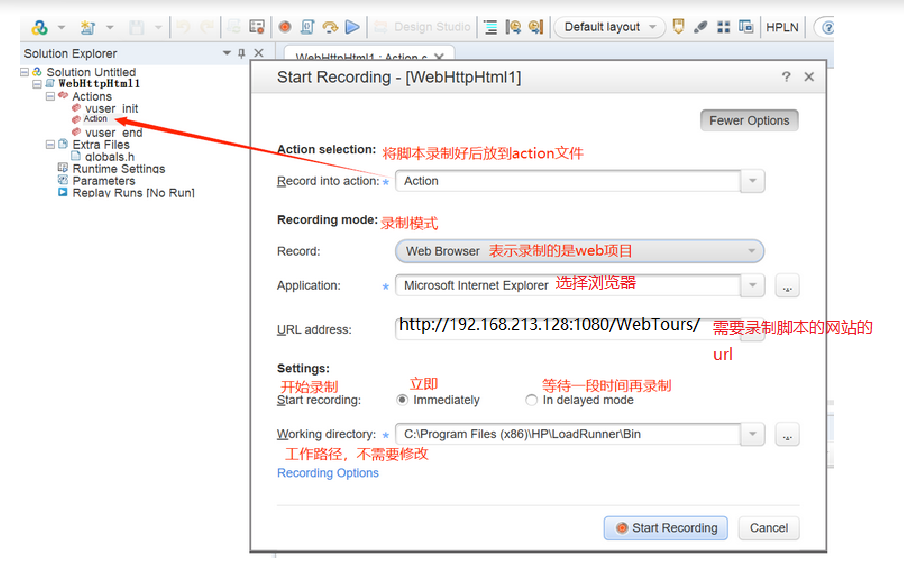This screenshot has height=564, width=904.
Task: Click the Solution Untitled root node label
Action: pyautogui.click(x=91, y=72)
